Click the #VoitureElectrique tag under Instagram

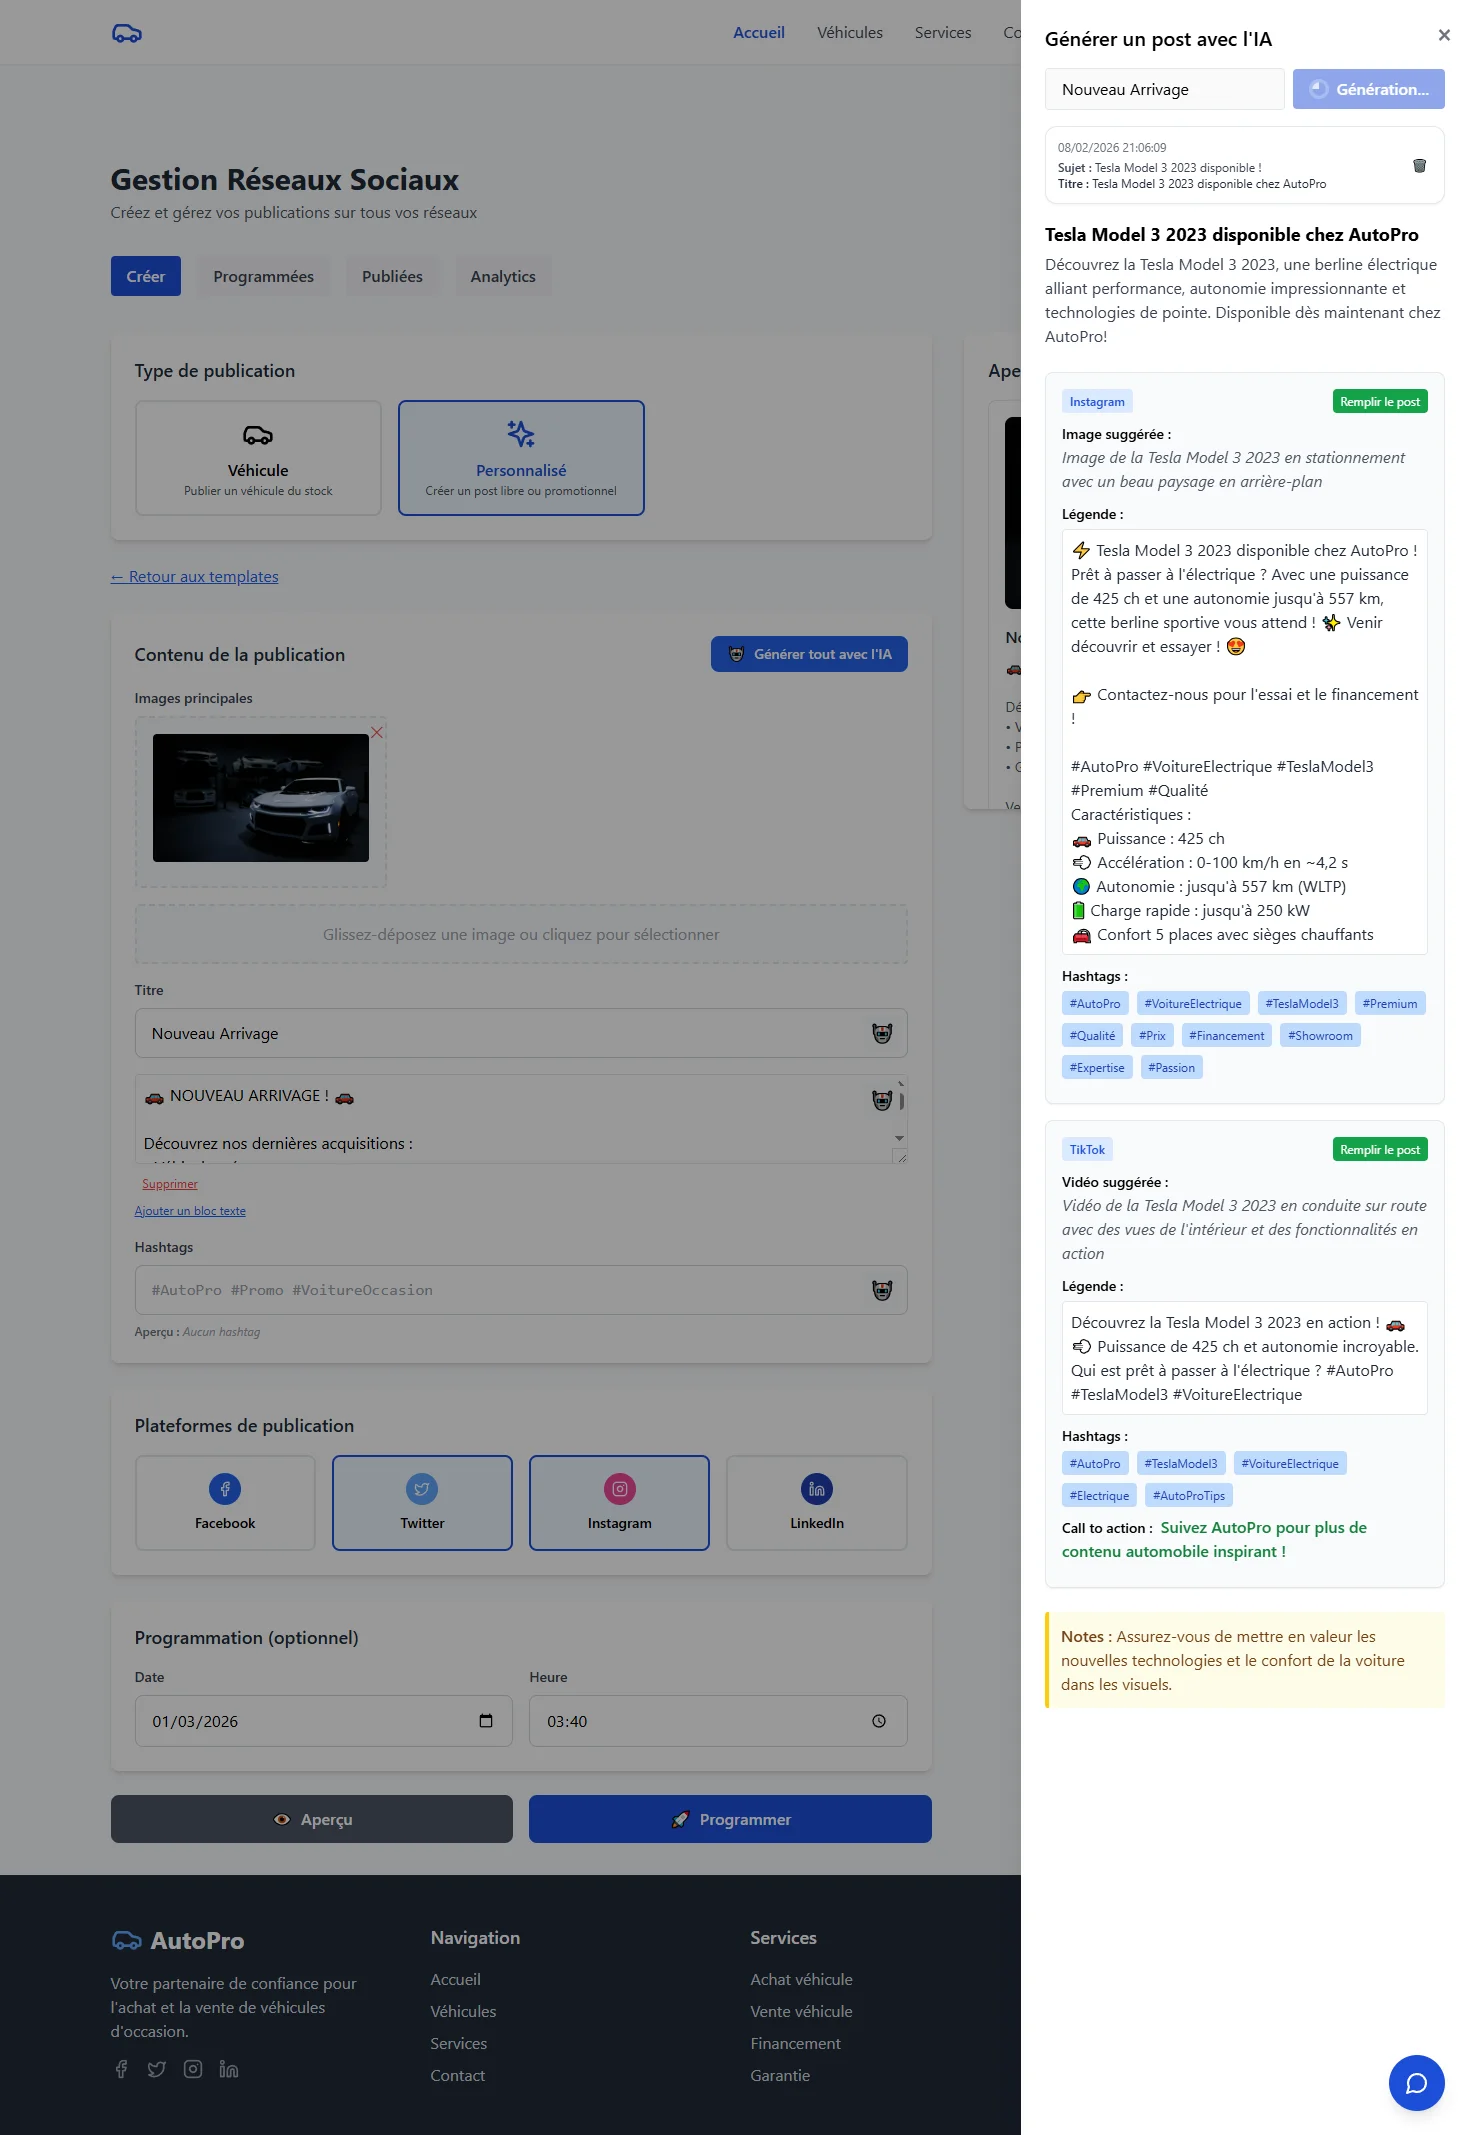point(1193,1004)
